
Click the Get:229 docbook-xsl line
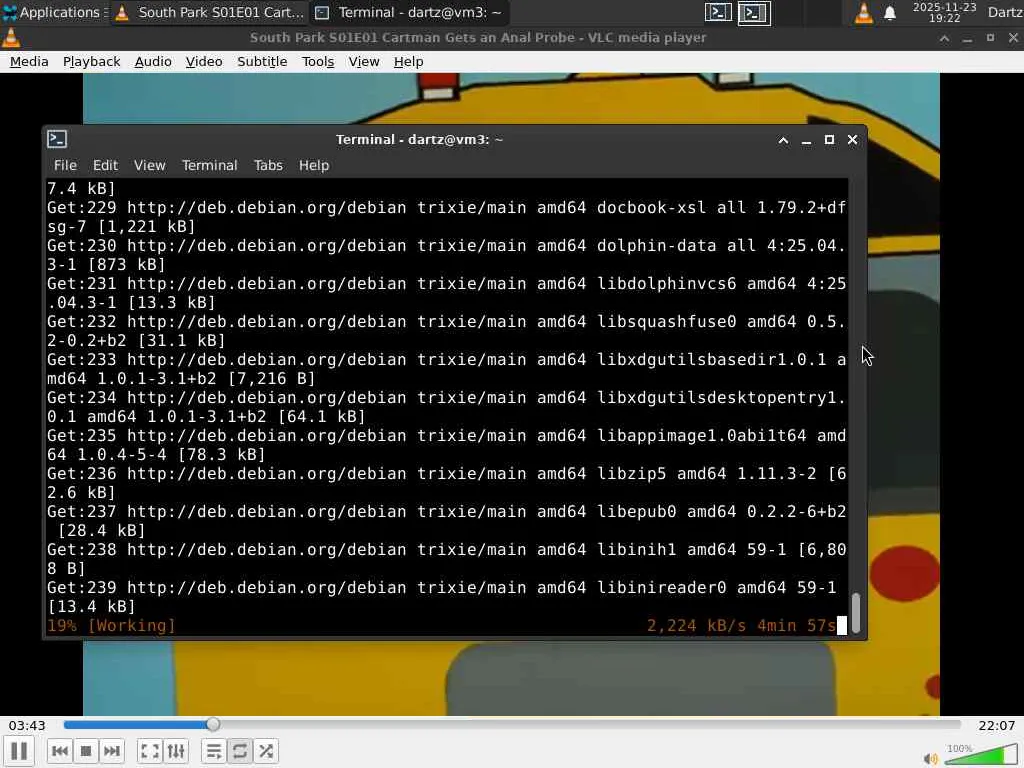point(446,217)
